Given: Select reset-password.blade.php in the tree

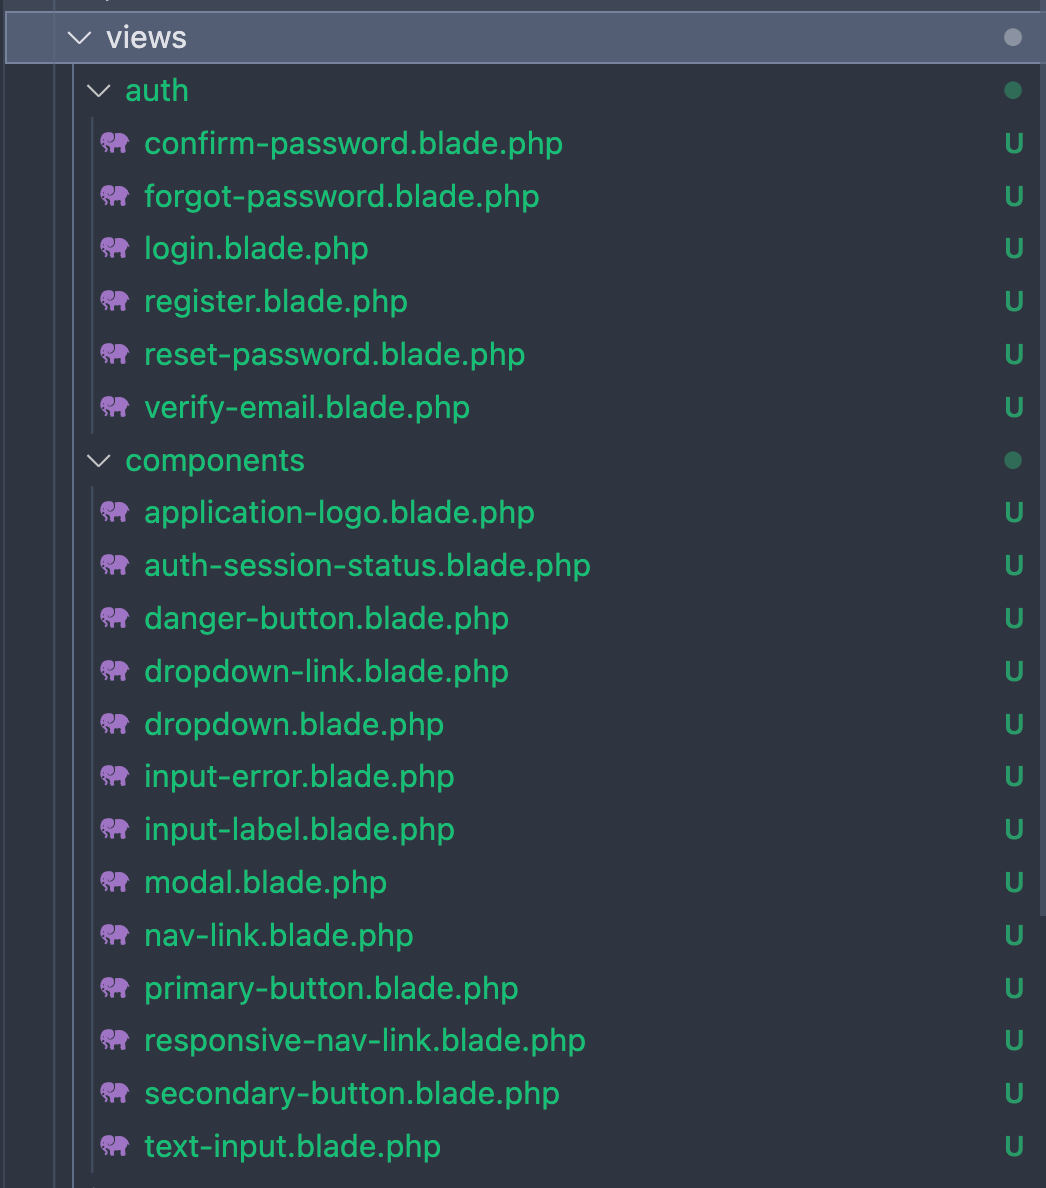Looking at the screenshot, I should (x=334, y=354).
